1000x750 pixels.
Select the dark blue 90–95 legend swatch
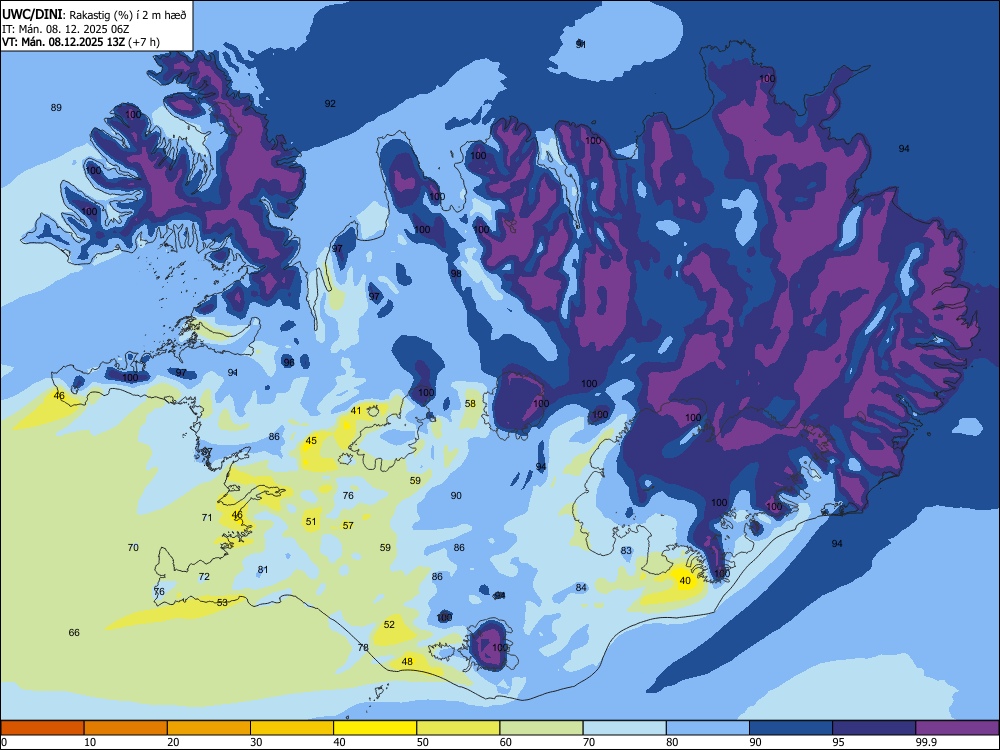coord(791,728)
